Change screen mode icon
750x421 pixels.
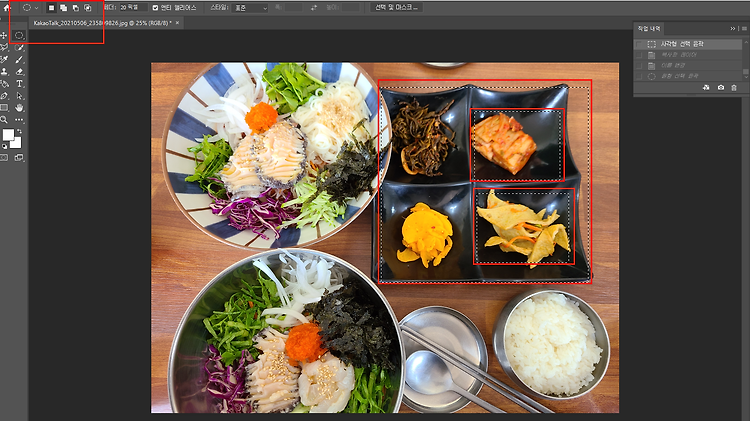(x=19, y=157)
